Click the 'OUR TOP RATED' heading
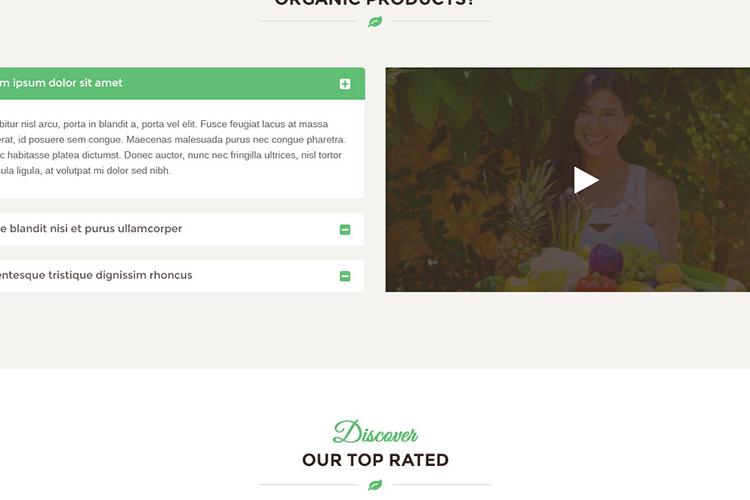Image resolution: width=750 pixels, height=500 pixels. pos(375,460)
